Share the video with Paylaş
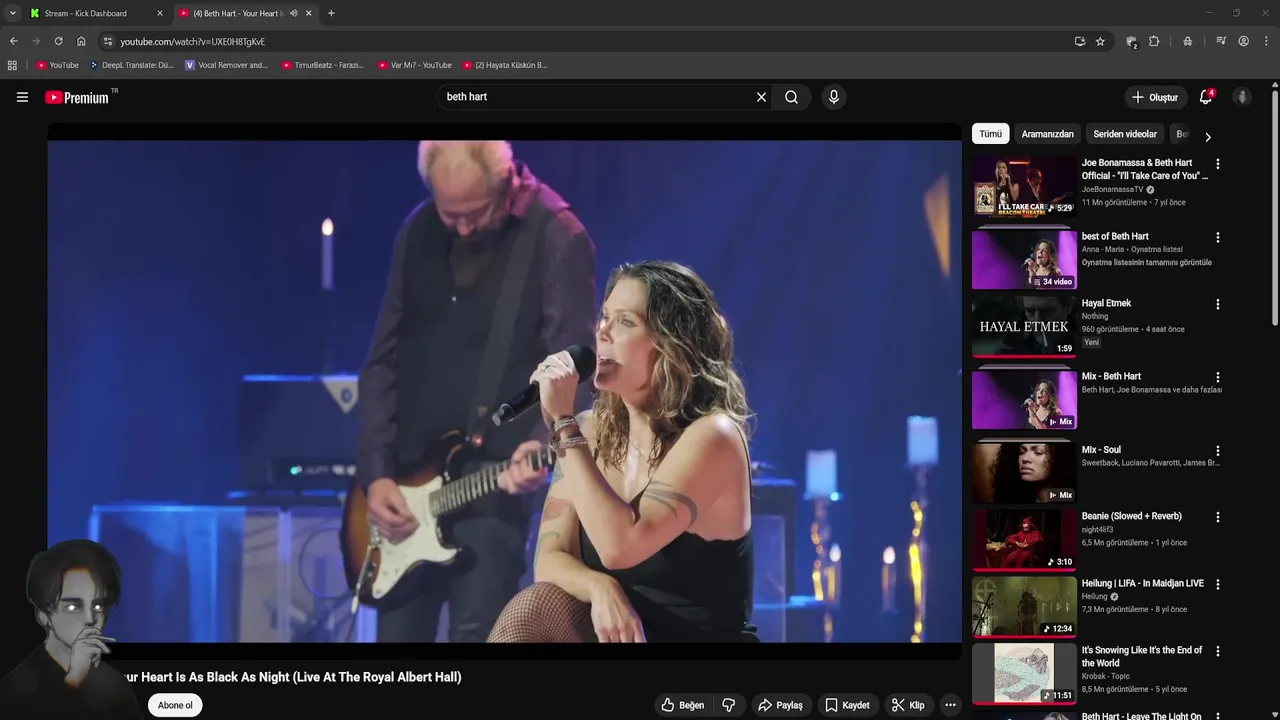Screen dimensions: 1280x720 pyautogui.click(x=780, y=705)
